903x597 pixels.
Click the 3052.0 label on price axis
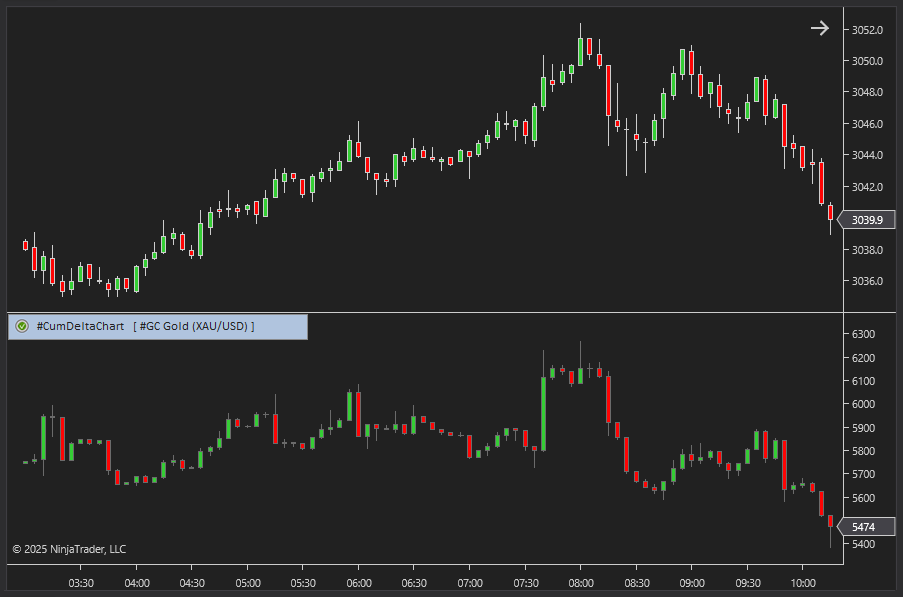click(x=868, y=30)
